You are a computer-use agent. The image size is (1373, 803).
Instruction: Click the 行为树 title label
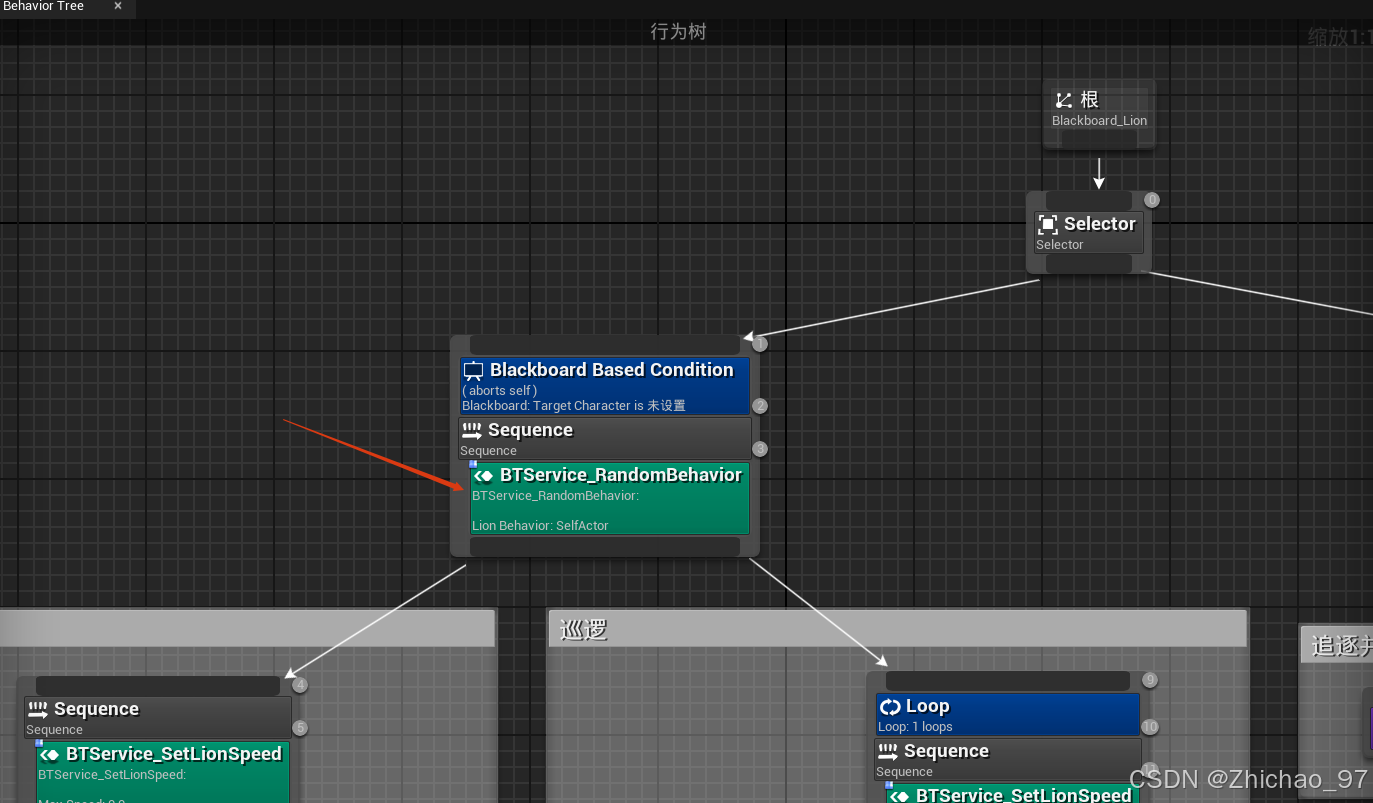pyautogui.click(x=679, y=32)
